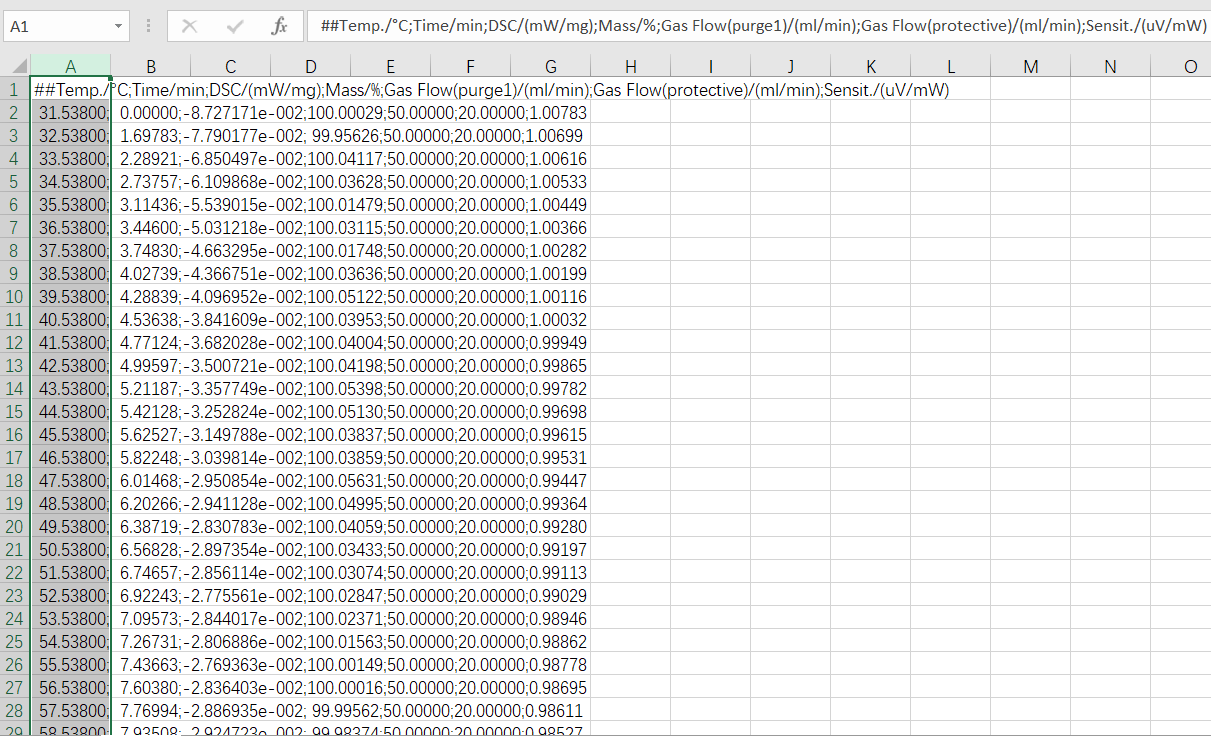1211x736 pixels.
Task: Select column D header
Action: (x=310, y=67)
